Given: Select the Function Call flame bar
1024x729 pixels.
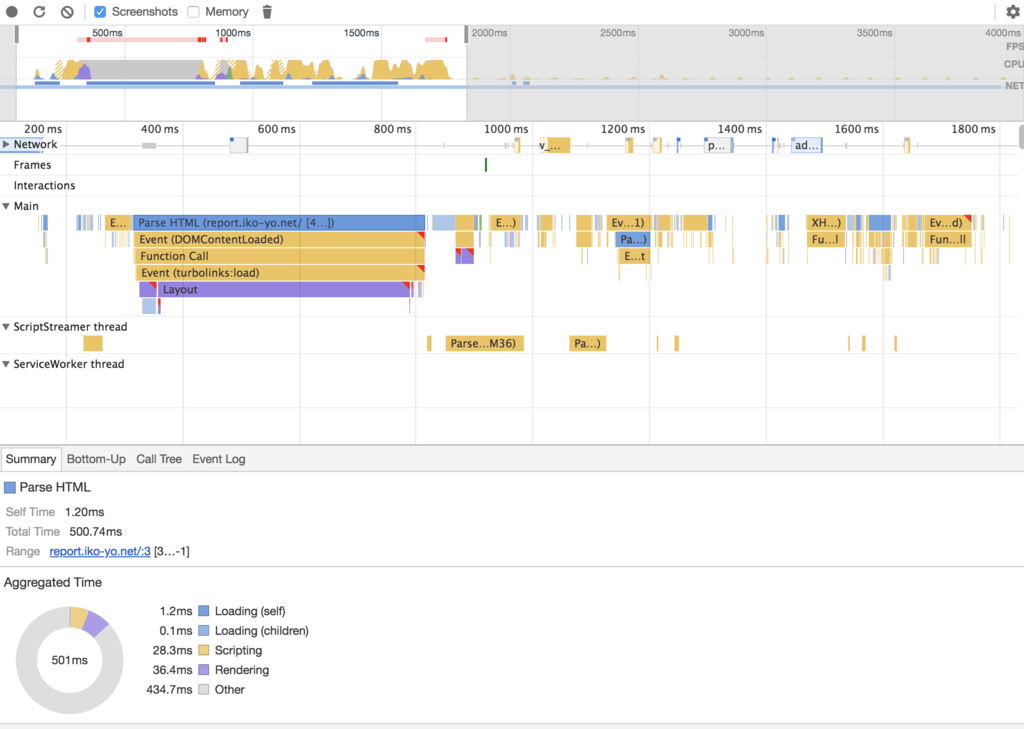Looking at the screenshot, I should 280,256.
